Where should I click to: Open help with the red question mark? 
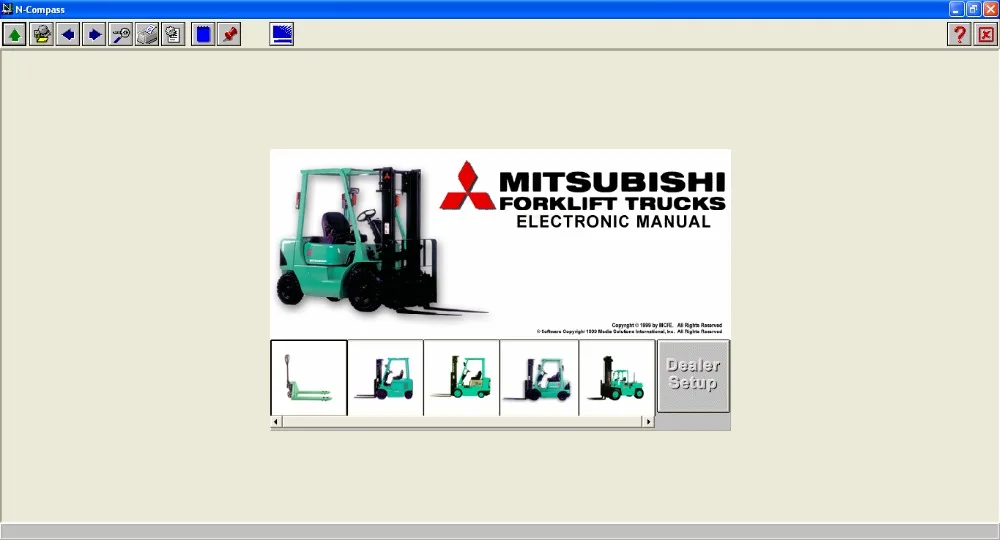click(x=959, y=34)
